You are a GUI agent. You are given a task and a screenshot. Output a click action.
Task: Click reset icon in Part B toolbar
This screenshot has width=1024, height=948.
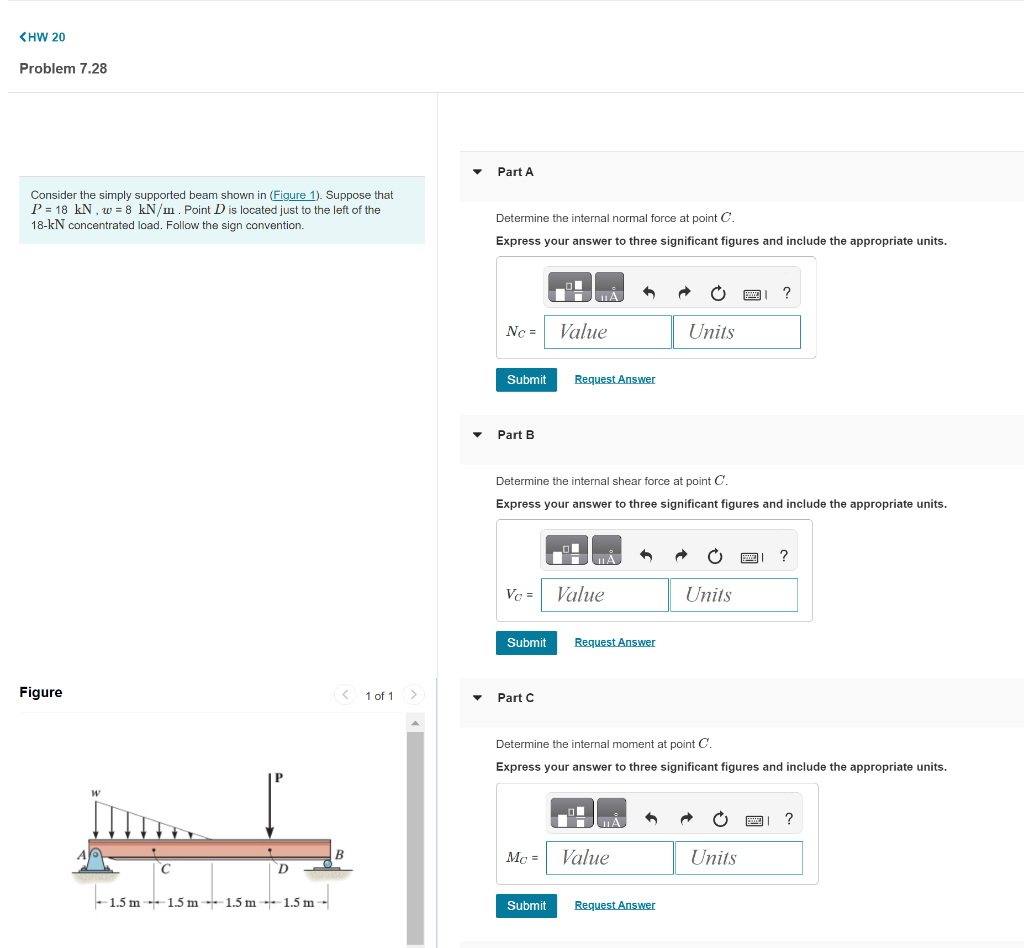[x=715, y=556]
